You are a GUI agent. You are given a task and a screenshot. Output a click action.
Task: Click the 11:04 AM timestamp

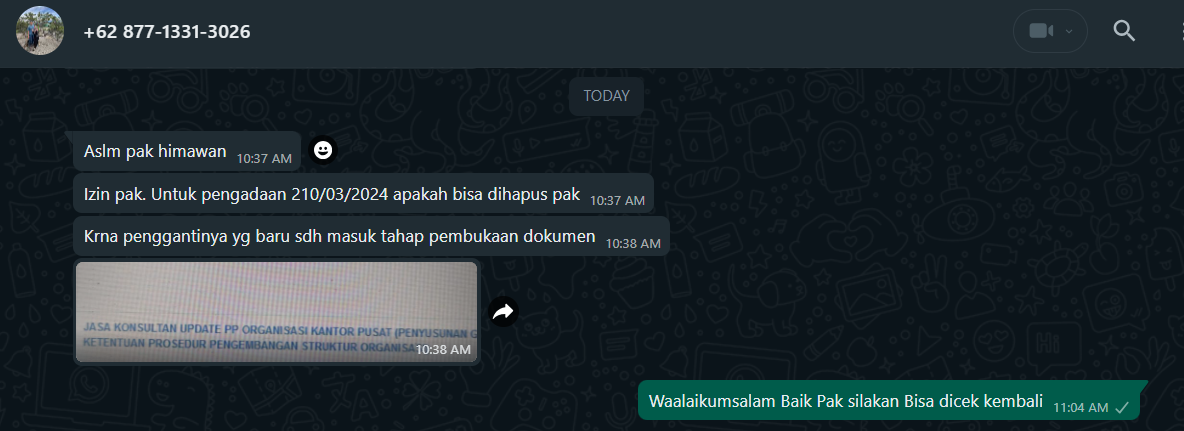pyautogui.click(x=1081, y=408)
